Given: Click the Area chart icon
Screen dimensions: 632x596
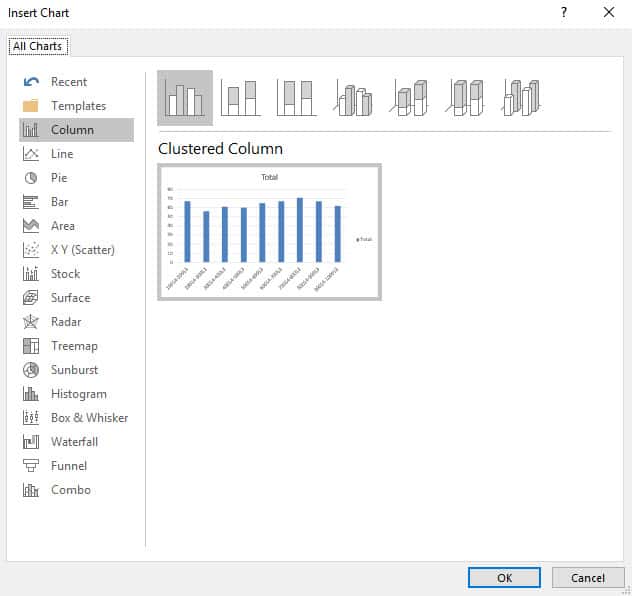Looking at the screenshot, I should point(31,226).
